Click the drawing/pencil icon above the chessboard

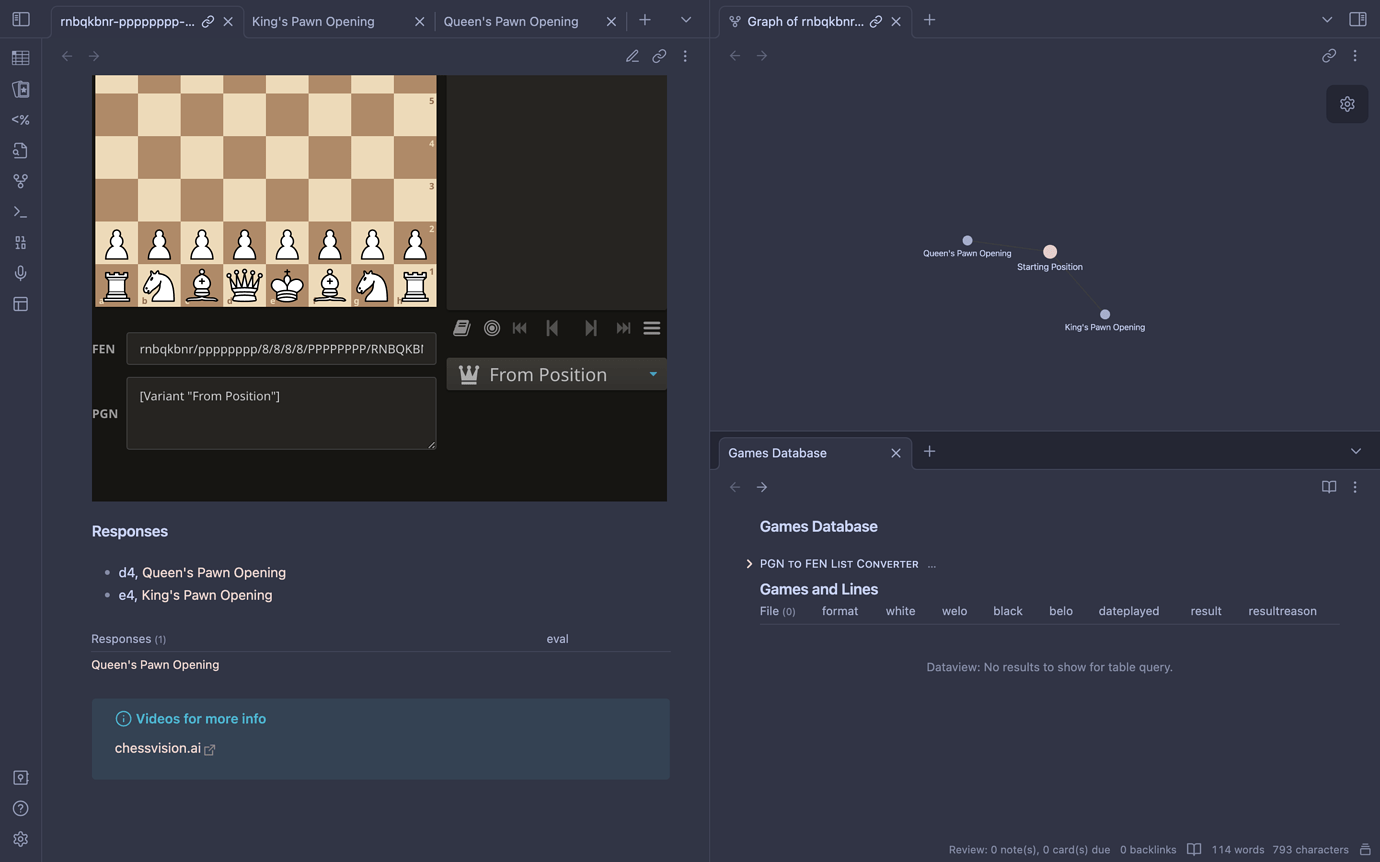(632, 56)
